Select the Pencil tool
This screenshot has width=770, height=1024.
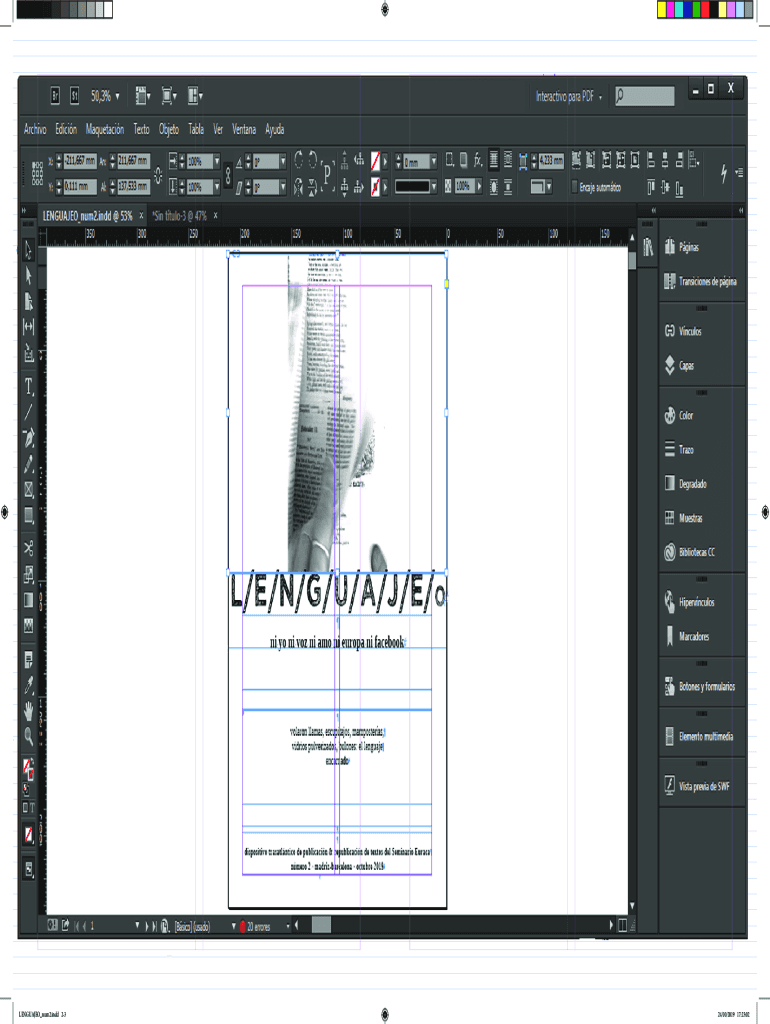tap(28, 464)
